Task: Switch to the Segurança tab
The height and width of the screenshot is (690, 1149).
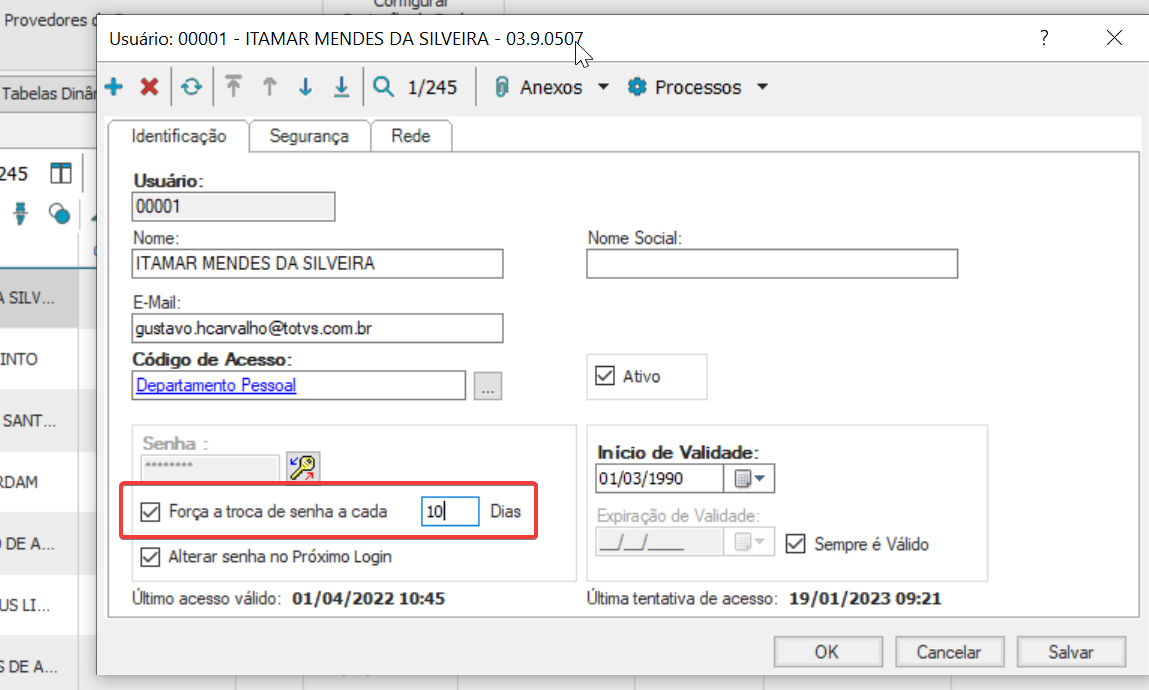Action: tap(309, 136)
